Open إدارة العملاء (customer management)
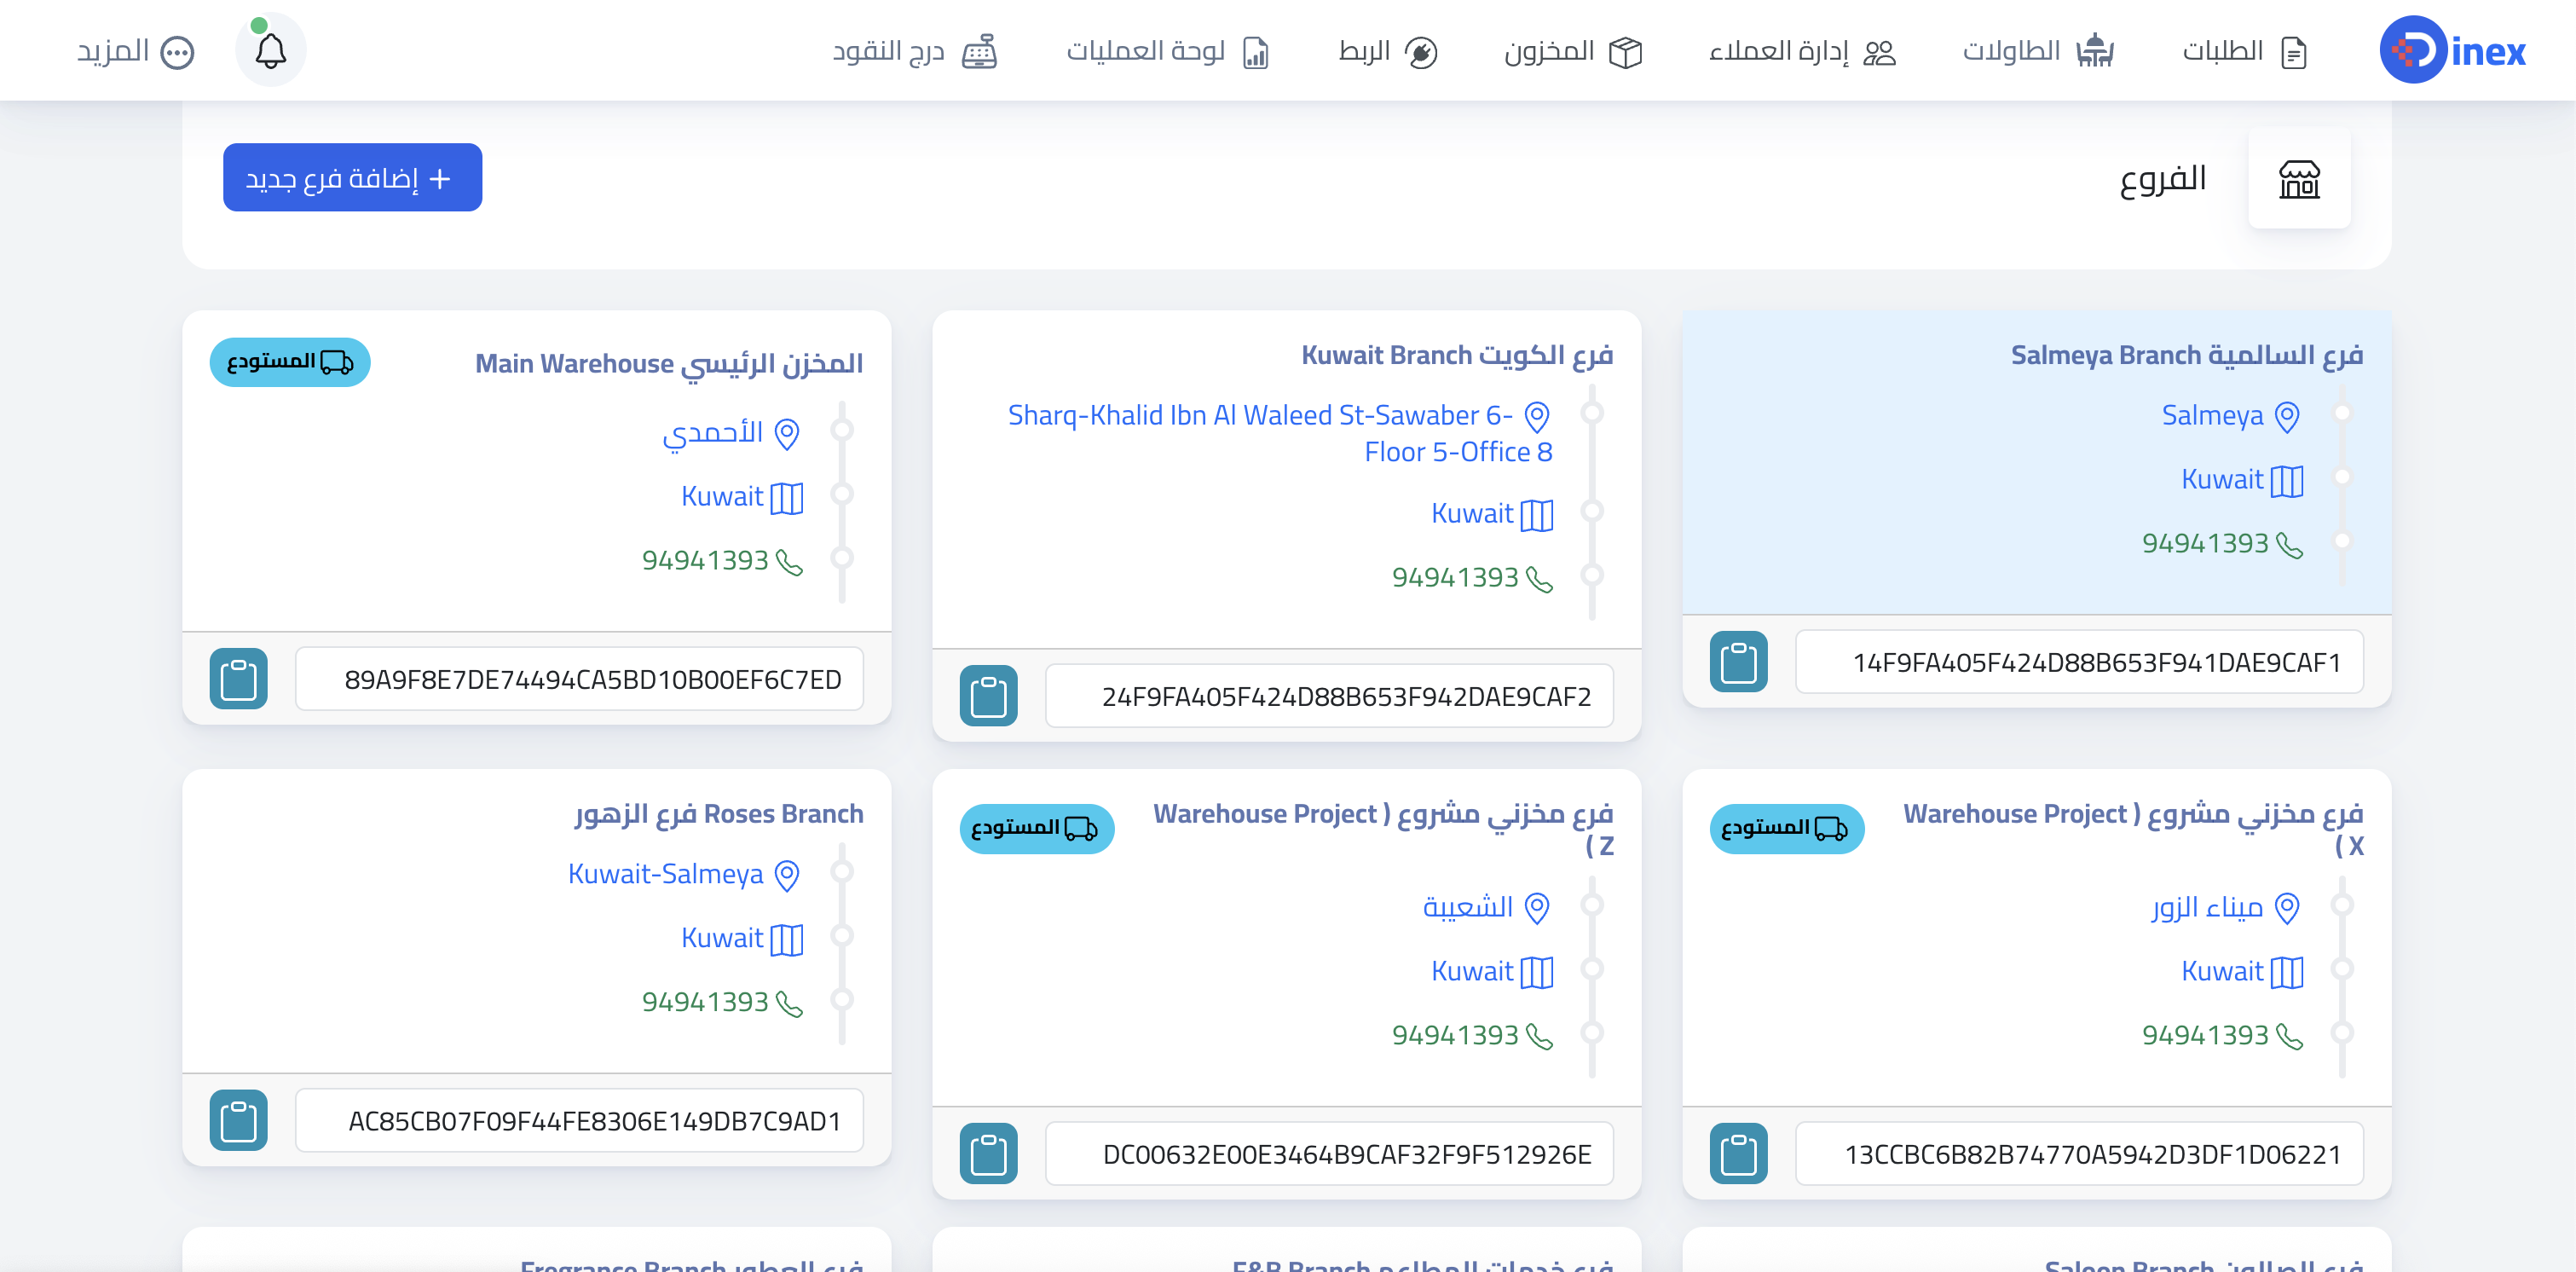This screenshot has height=1272, width=2576. 1802,51
